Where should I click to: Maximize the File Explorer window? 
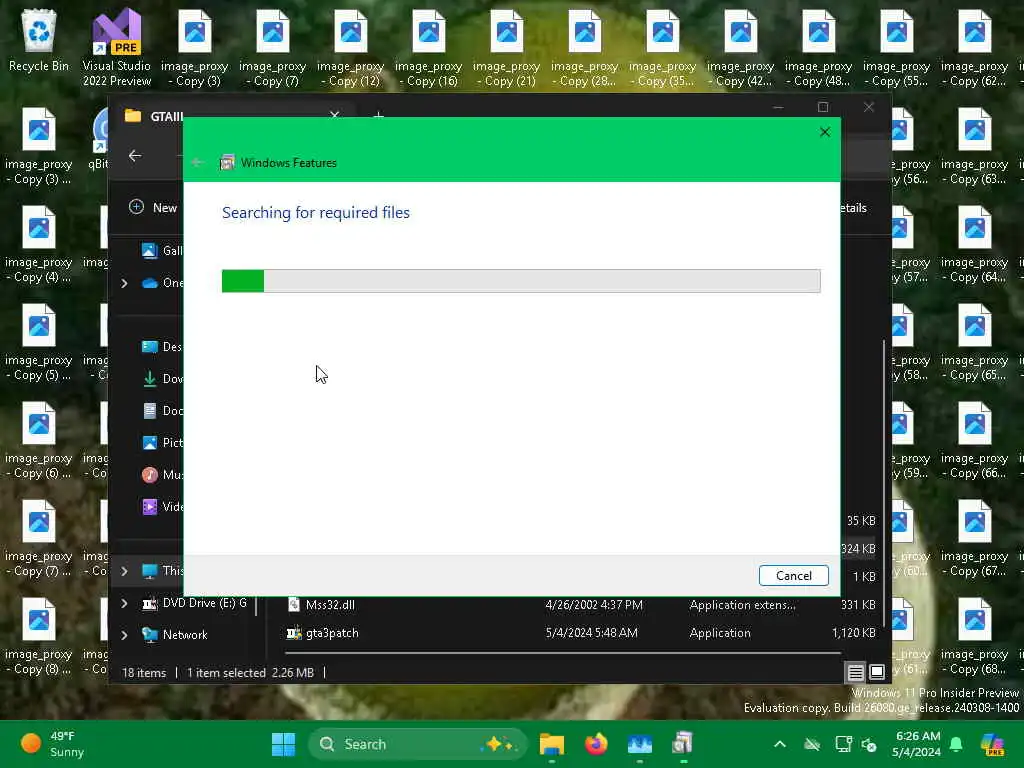823,107
